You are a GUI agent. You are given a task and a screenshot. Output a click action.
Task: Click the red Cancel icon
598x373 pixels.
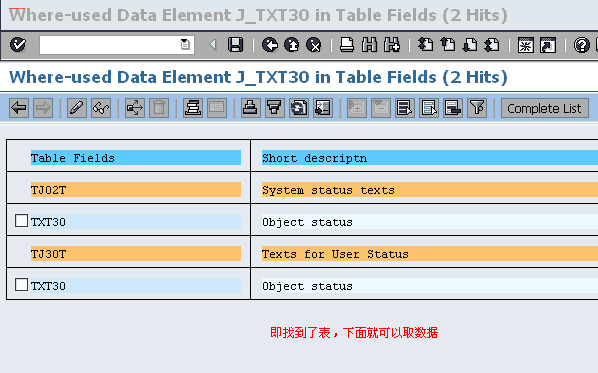tap(314, 45)
